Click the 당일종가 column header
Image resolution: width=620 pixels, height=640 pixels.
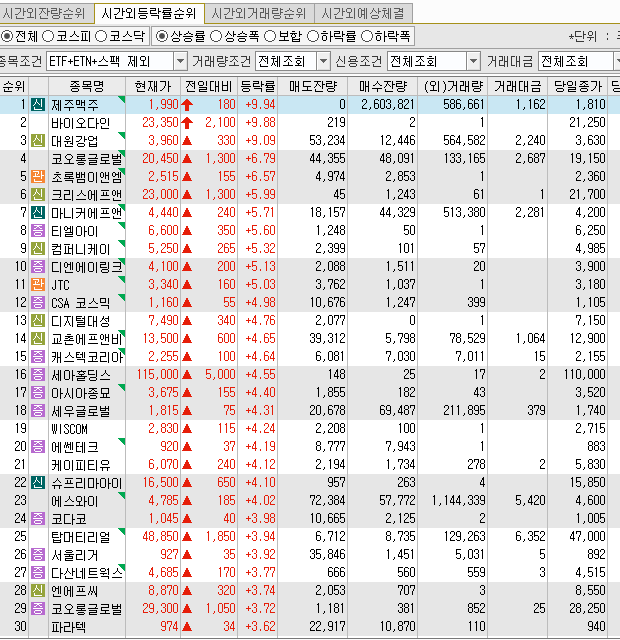pyautogui.click(x=578, y=86)
